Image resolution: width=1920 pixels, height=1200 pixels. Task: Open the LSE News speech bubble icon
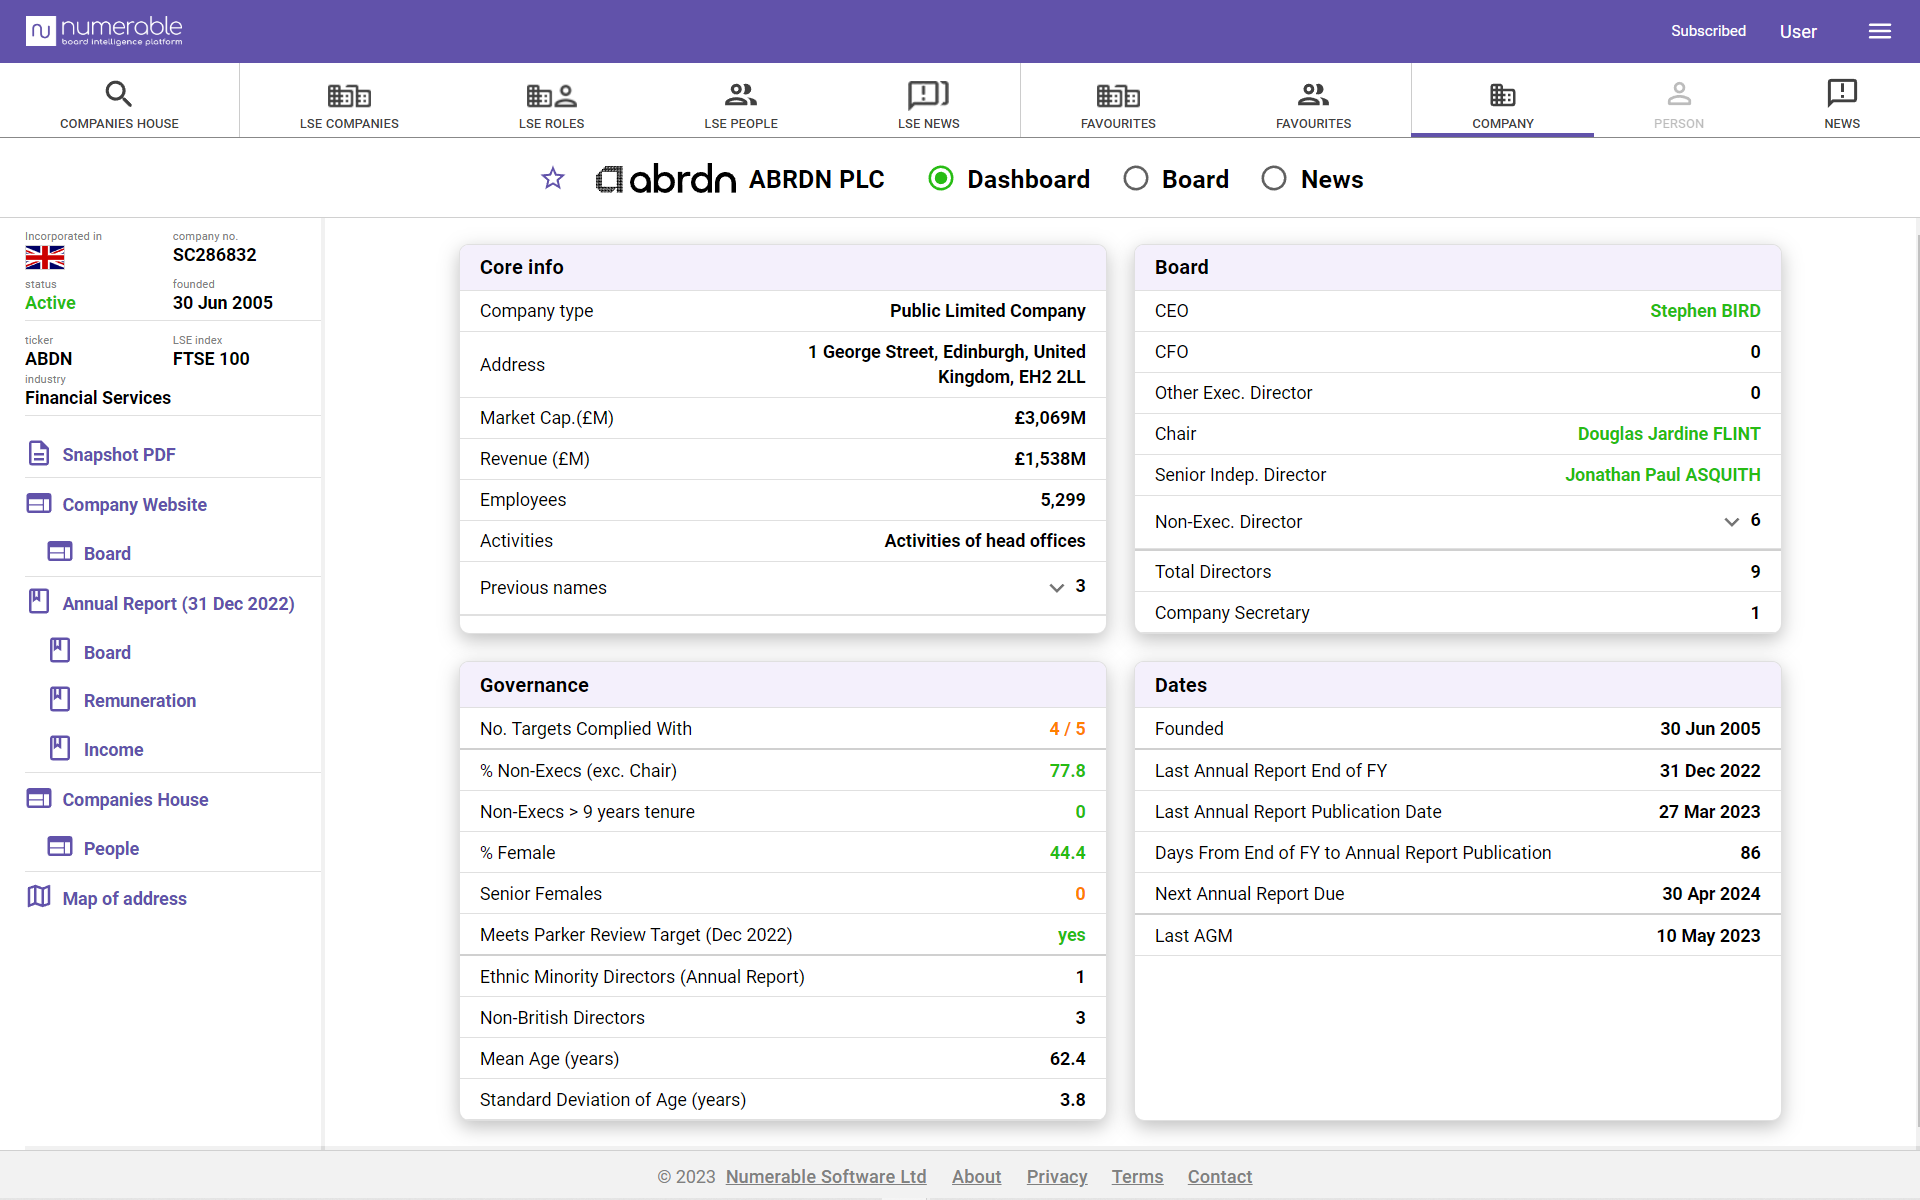(928, 95)
